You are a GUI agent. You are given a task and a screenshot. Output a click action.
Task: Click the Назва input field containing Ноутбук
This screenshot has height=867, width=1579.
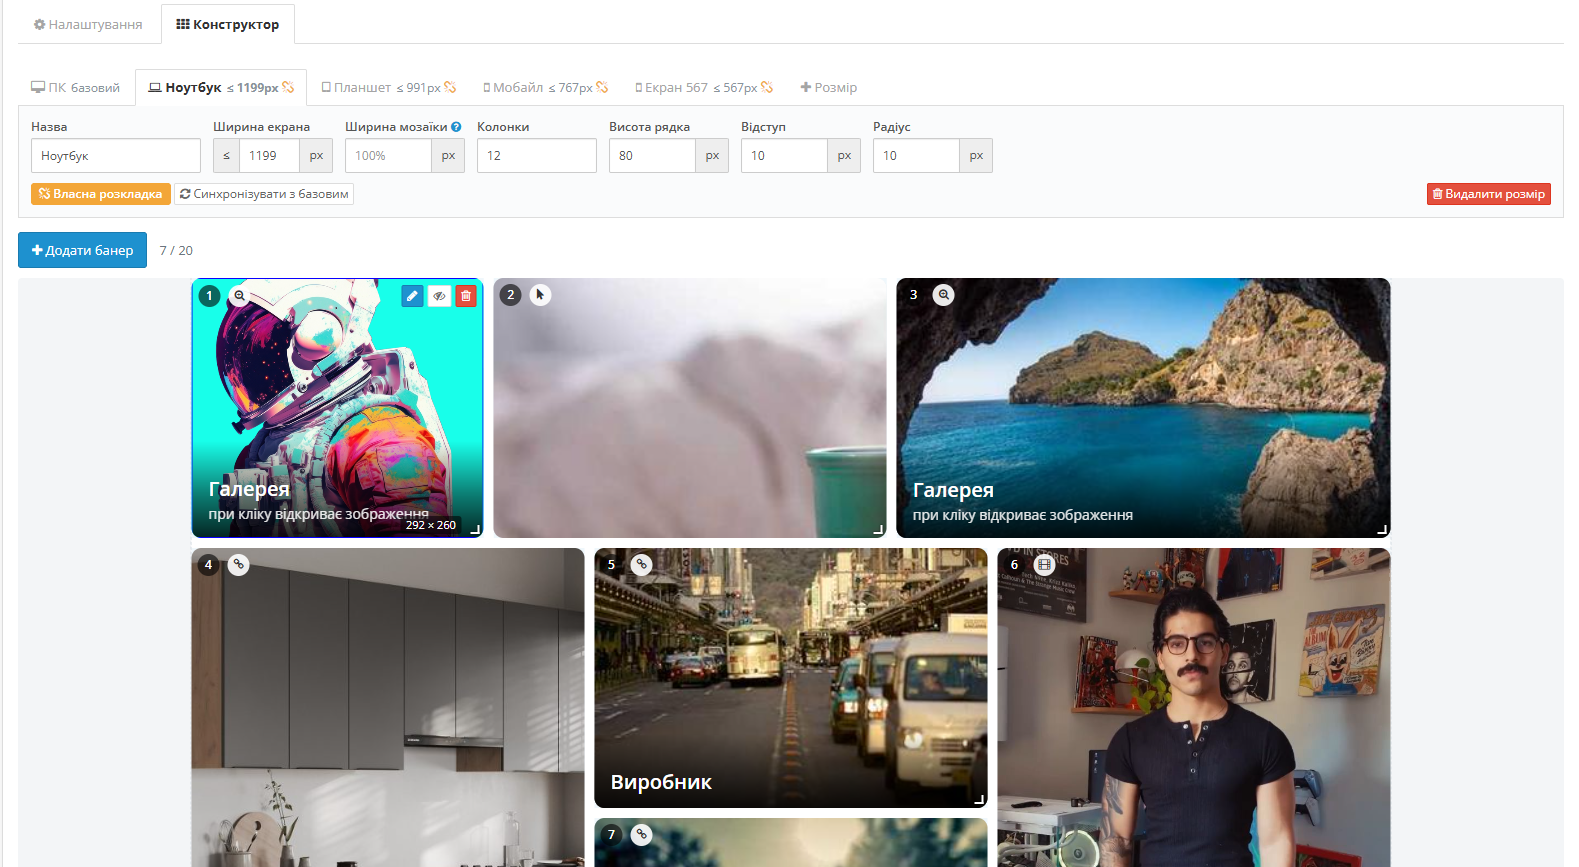(116, 156)
